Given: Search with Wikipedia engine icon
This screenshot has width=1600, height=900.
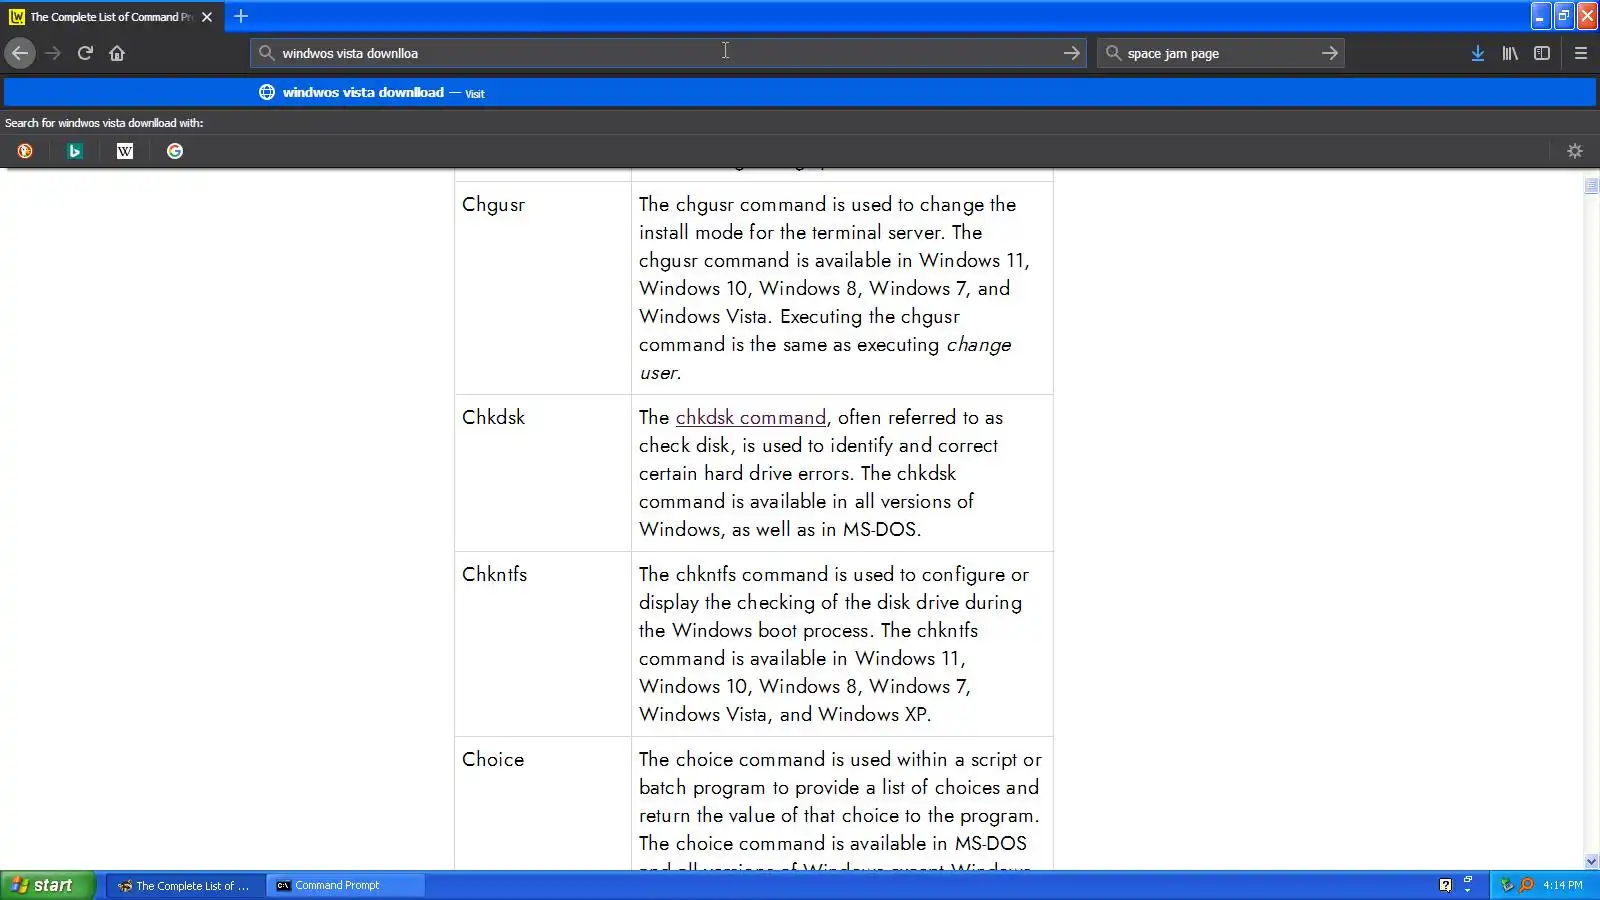Looking at the screenshot, I should pyautogui.click(x=125, y=151).
